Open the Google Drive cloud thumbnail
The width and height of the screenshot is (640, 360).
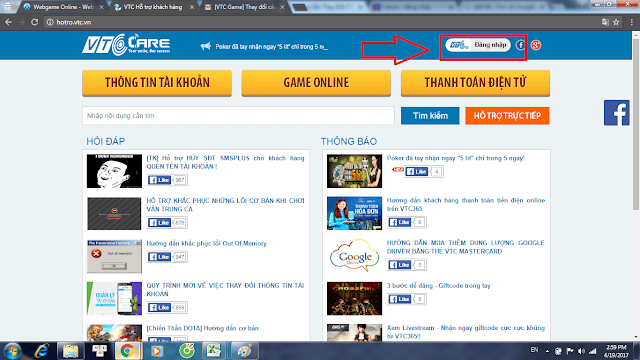354,256
